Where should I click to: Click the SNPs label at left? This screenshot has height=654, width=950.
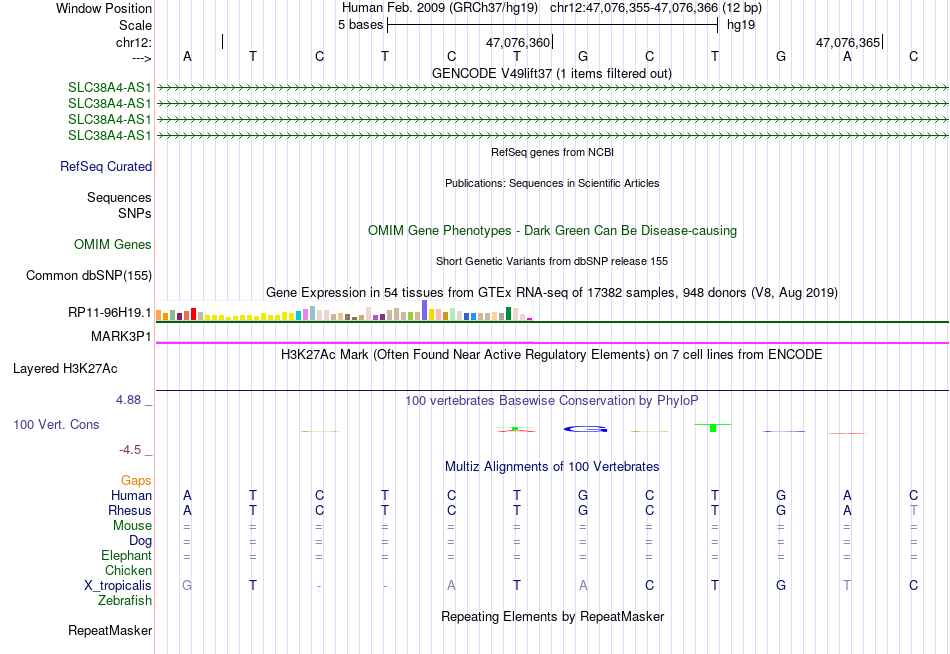click(x=135, y=213)
